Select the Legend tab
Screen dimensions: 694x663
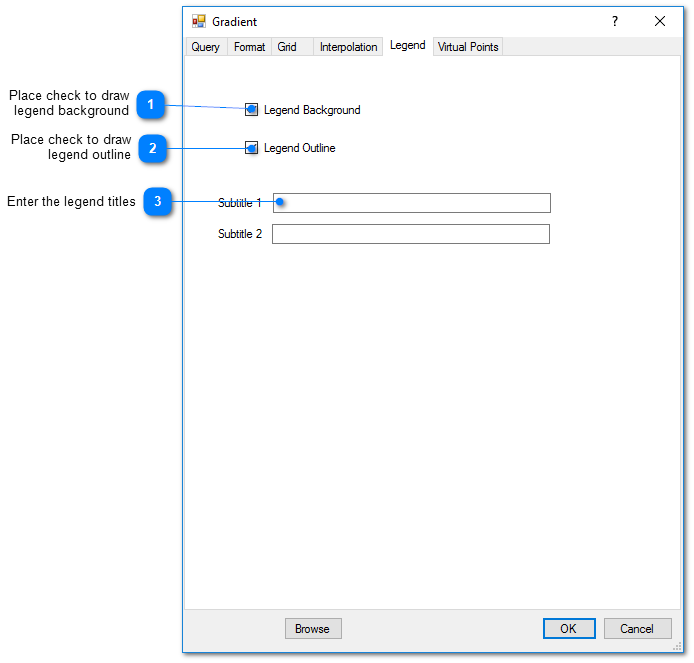point(407,46)
